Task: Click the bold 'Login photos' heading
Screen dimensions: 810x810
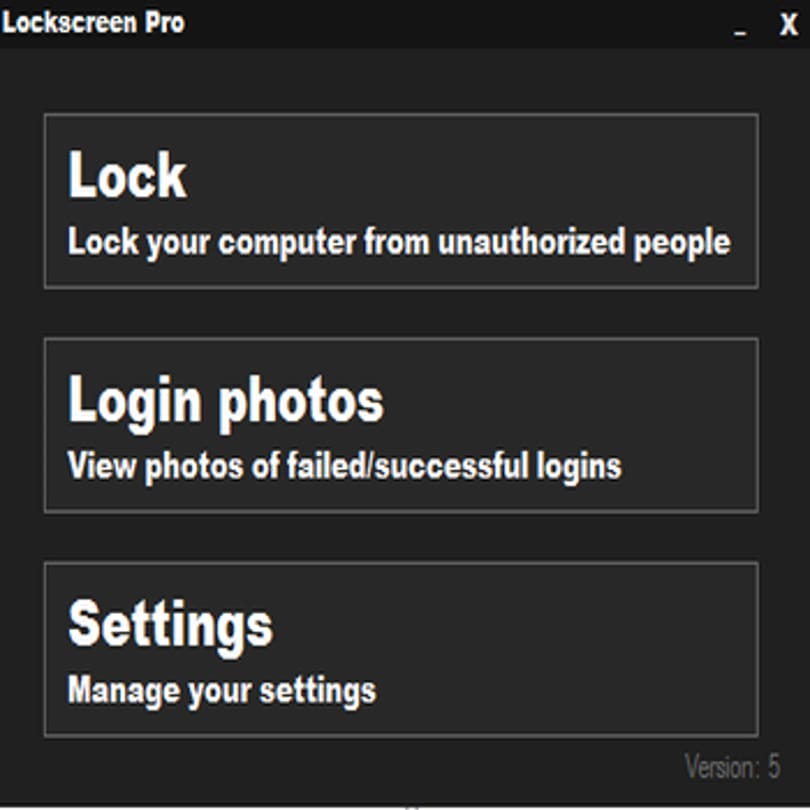Action: coord(226,401)
